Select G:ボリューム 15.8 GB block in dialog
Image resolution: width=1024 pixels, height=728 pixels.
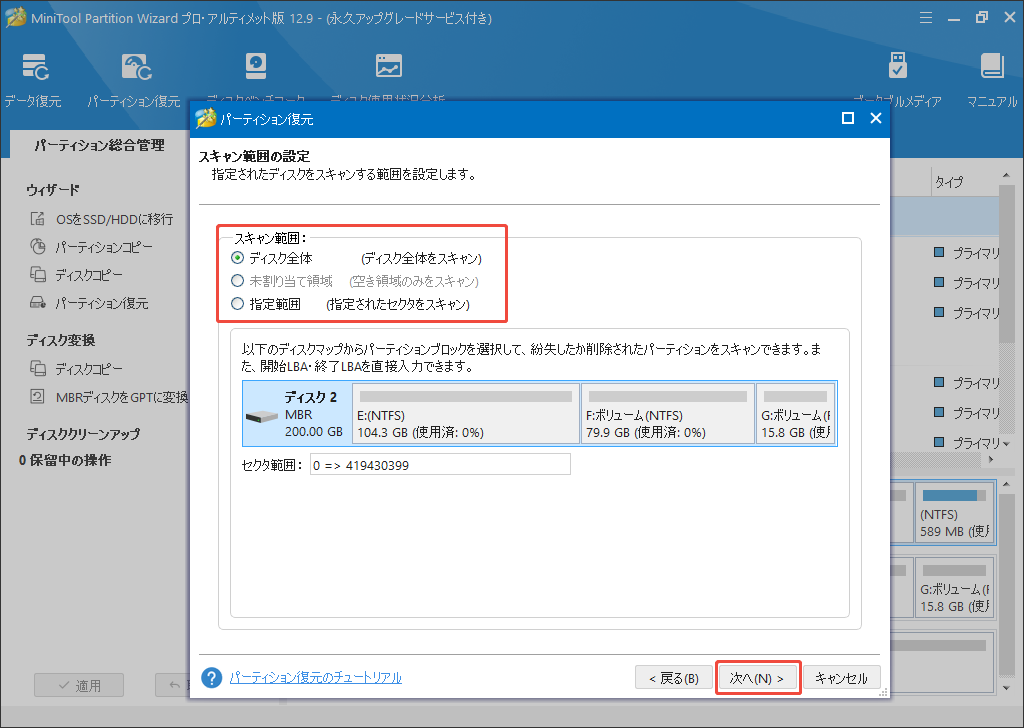796,413
